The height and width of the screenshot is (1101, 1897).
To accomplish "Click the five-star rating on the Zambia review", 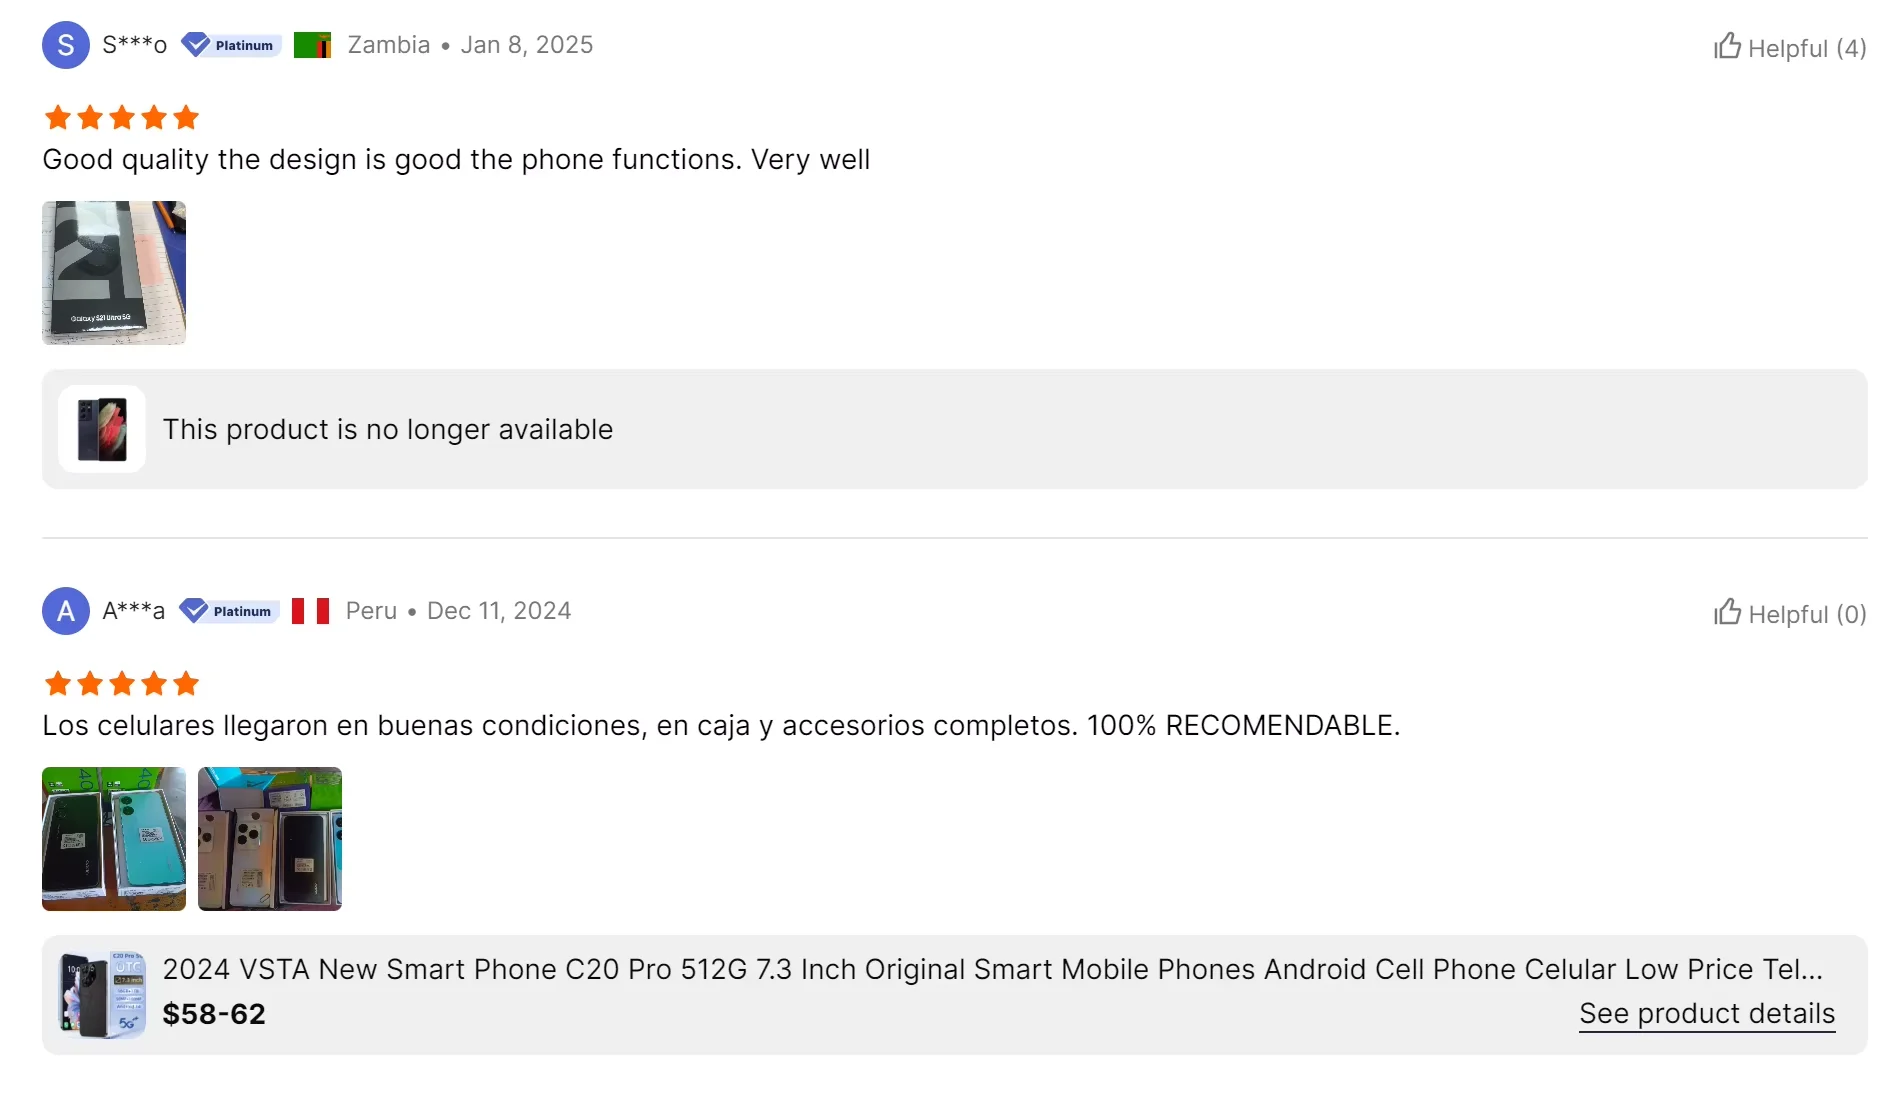I will tap(122, 118).
